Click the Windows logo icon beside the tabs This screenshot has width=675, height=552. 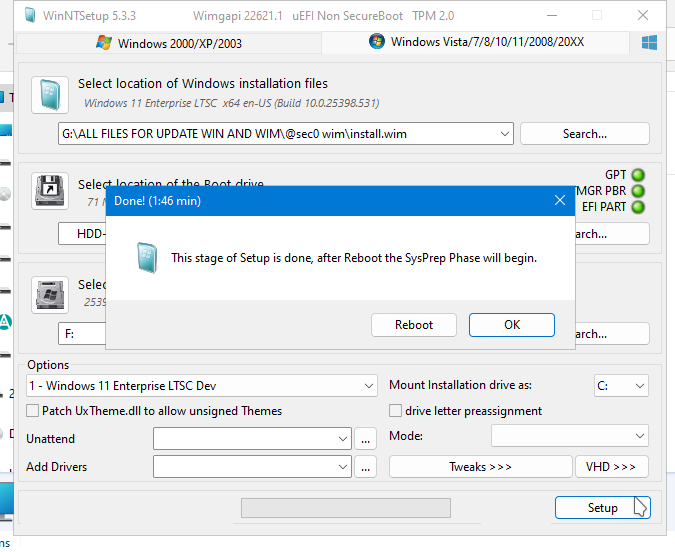[649, 43]
